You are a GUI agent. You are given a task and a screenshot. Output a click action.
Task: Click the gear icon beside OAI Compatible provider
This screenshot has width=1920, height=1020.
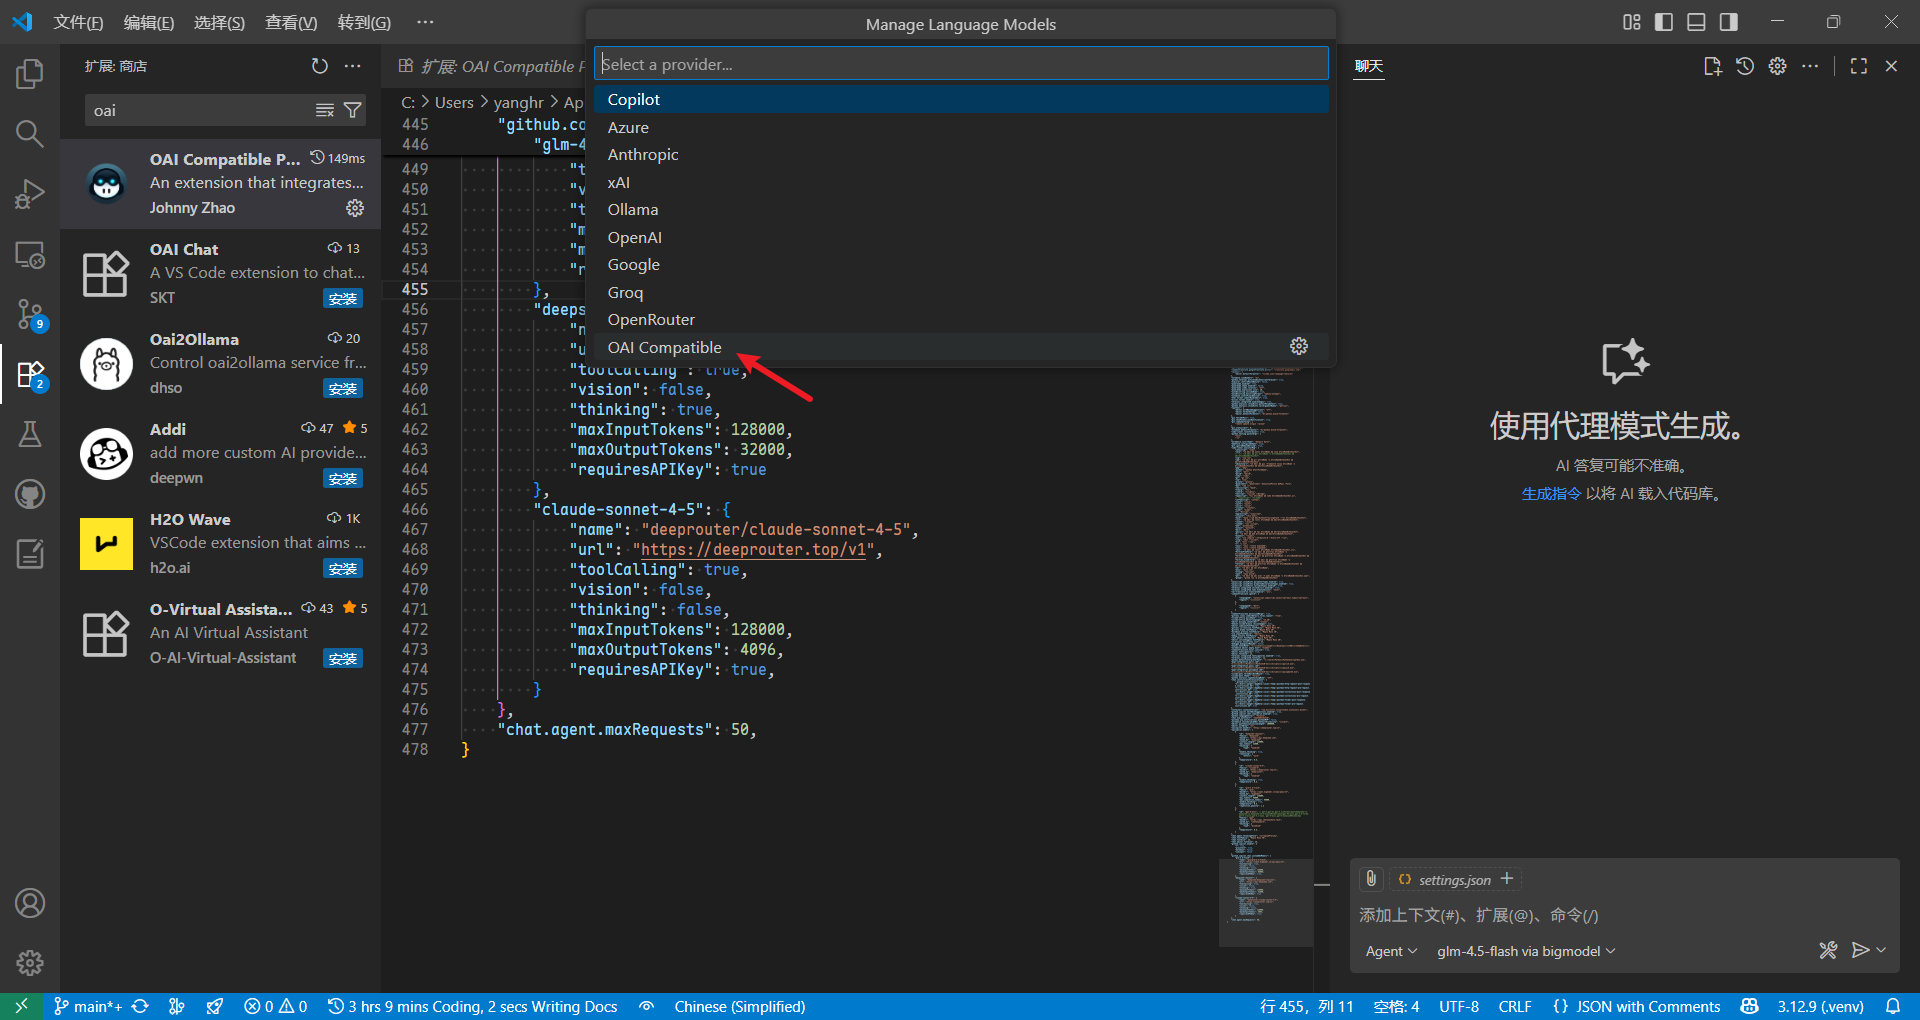coord(1299,346)
